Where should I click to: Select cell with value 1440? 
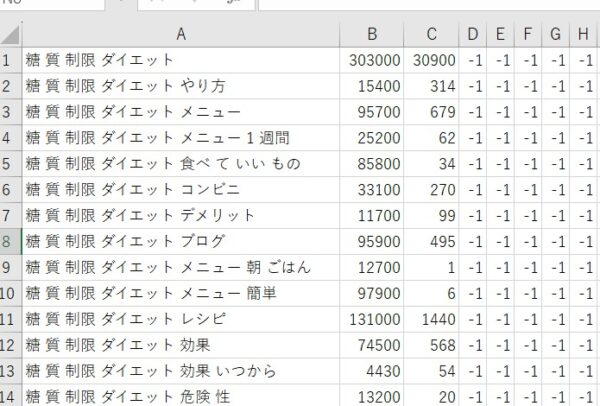pyautogui.click(x=431, y=319)
